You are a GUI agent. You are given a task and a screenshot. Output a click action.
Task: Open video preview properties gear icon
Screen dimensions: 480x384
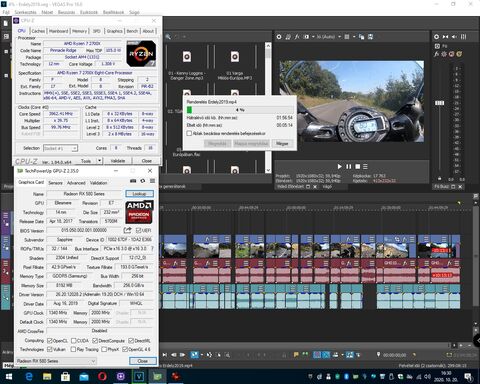(x=279, y=37)
